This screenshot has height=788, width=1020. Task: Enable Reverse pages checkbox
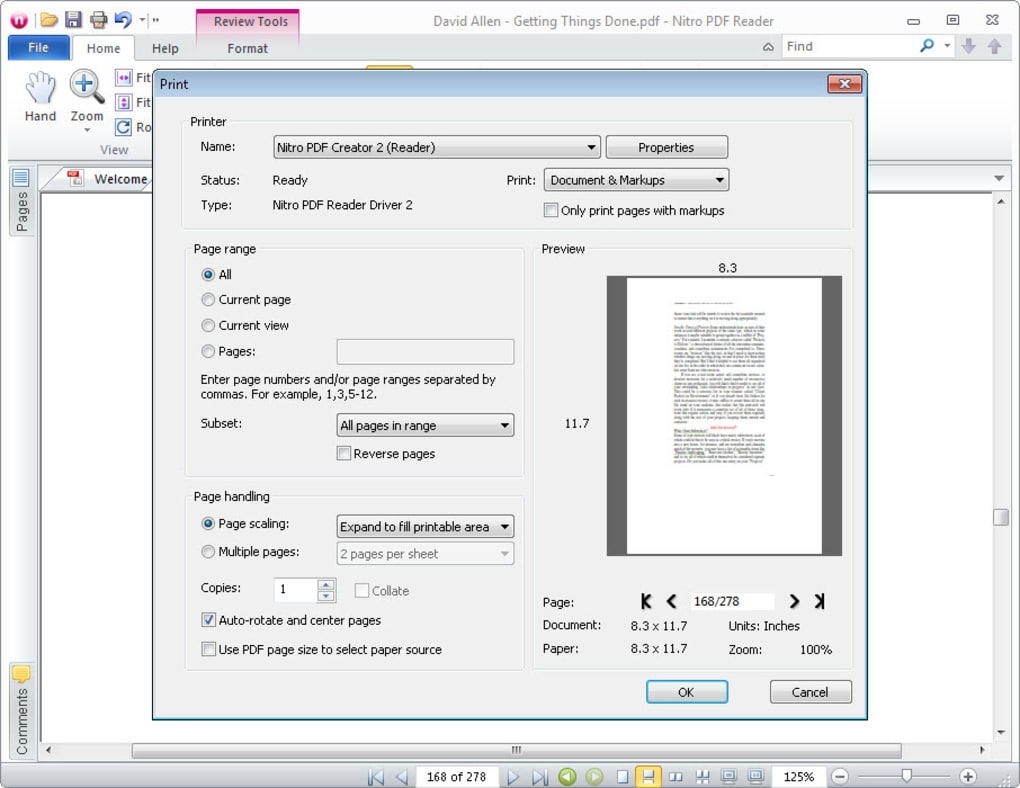(x=345, y=454)
